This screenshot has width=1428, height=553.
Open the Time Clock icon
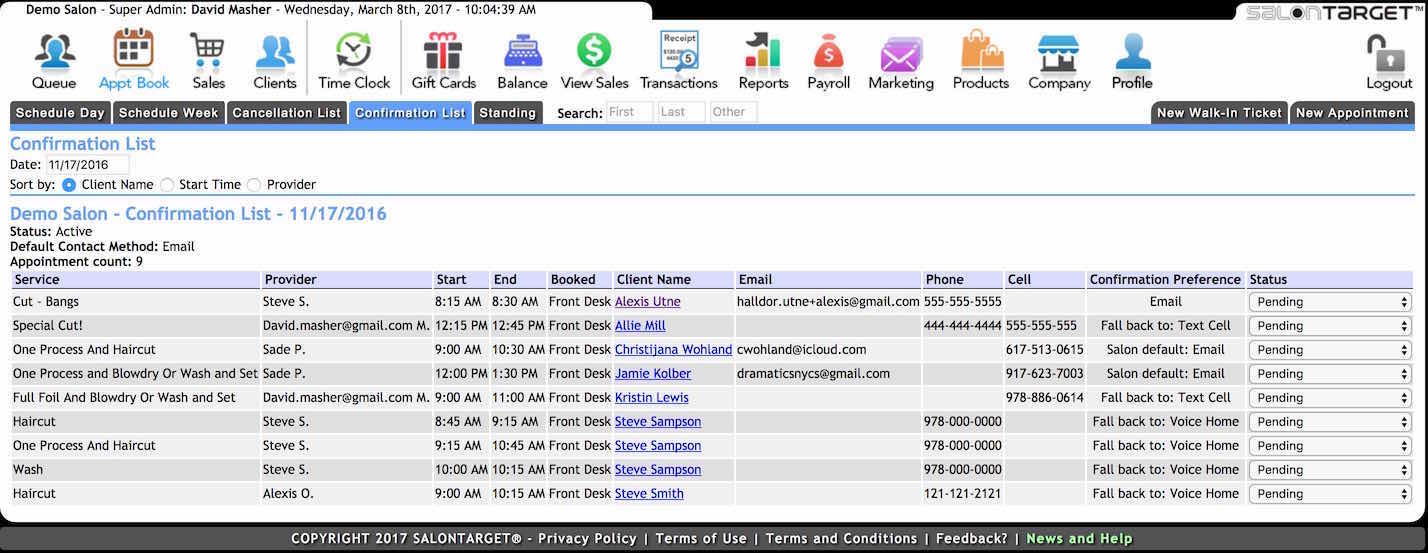click(x=354, y=52)
